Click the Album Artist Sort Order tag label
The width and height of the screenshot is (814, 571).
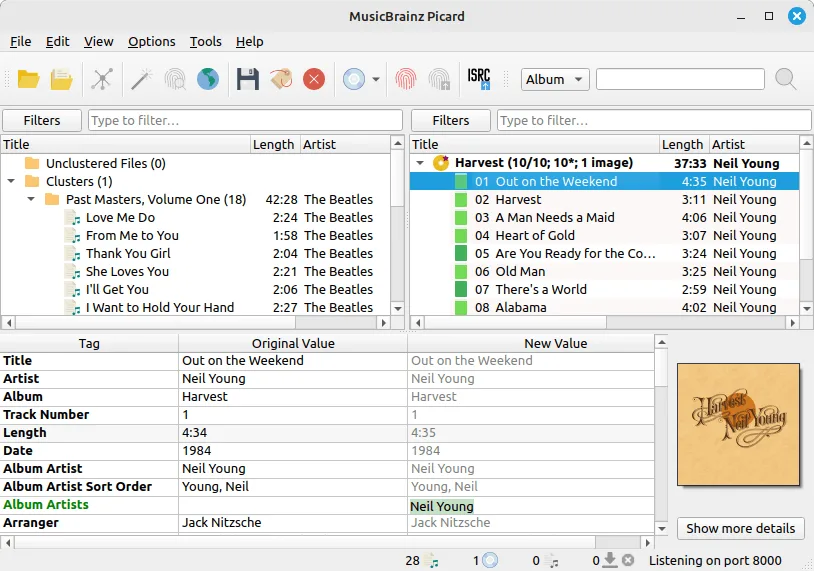pos(78,487)
